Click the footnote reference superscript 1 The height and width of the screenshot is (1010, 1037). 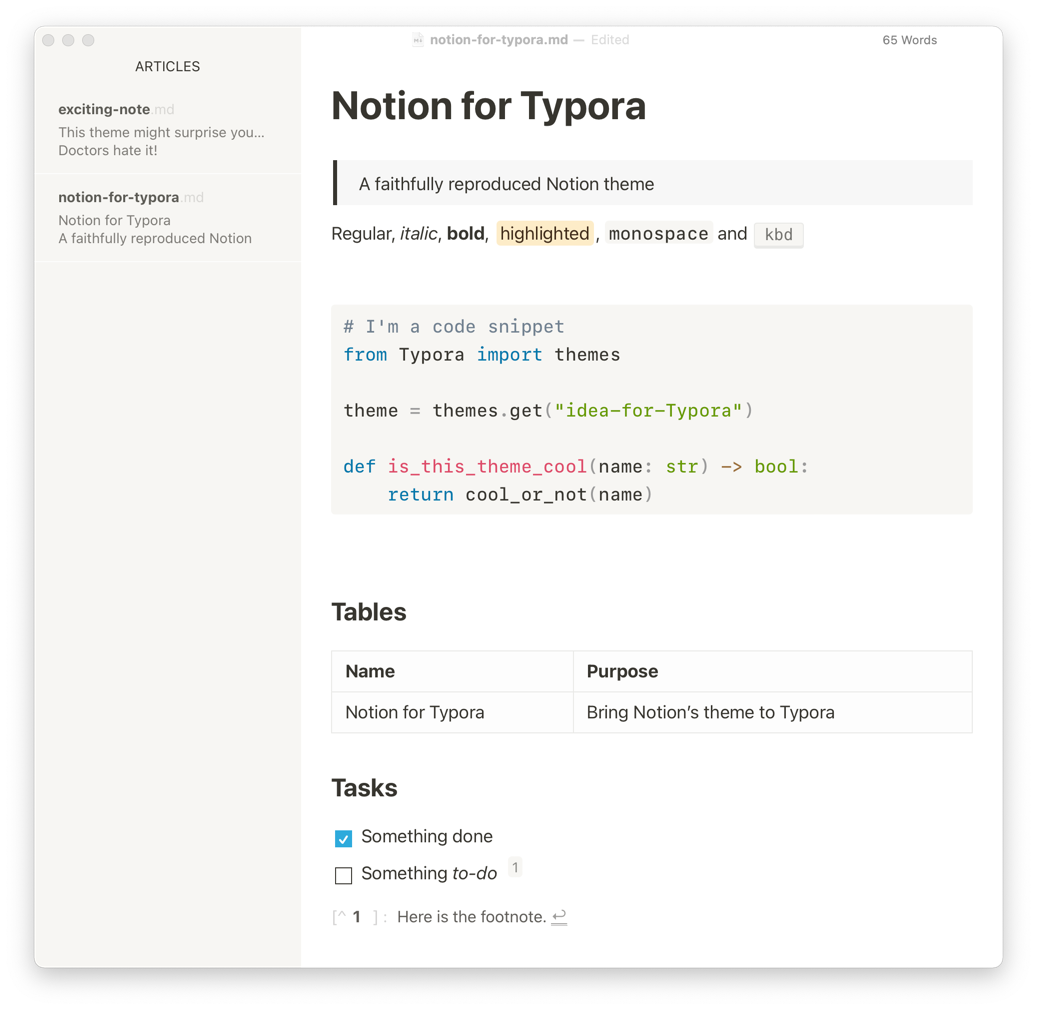coord(515,867)
